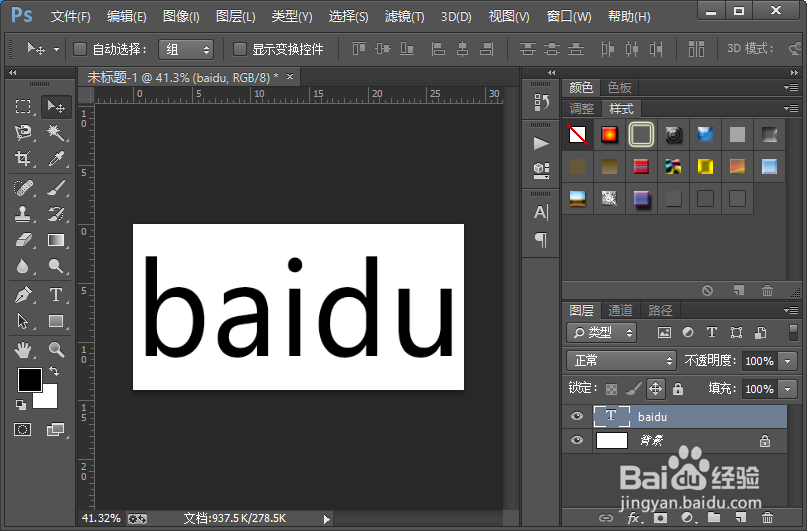807x531 pixels.
Task: Select the Eyedropper tool
Action: (x=56, y=158)
